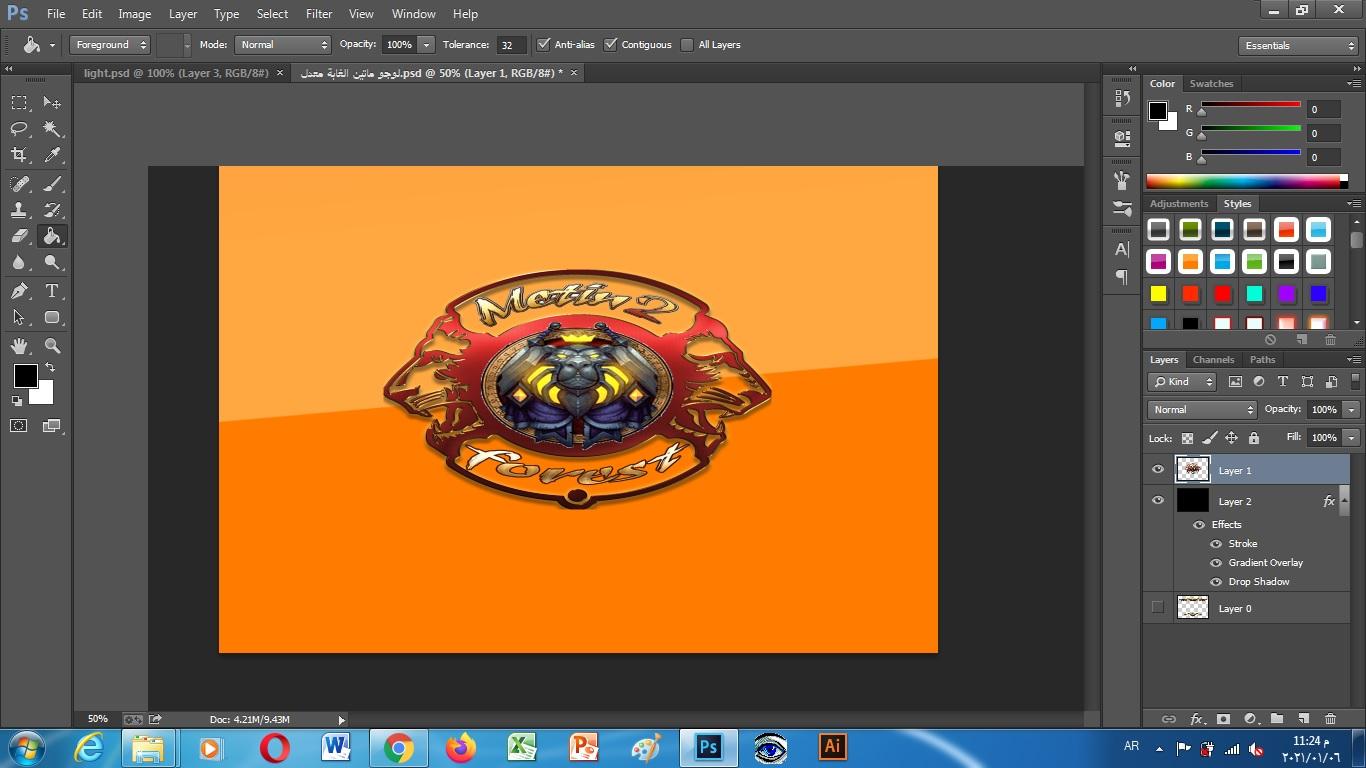
Task: Toggle Drop Shadow effect visibility
Action: (x=1216, y=582)
